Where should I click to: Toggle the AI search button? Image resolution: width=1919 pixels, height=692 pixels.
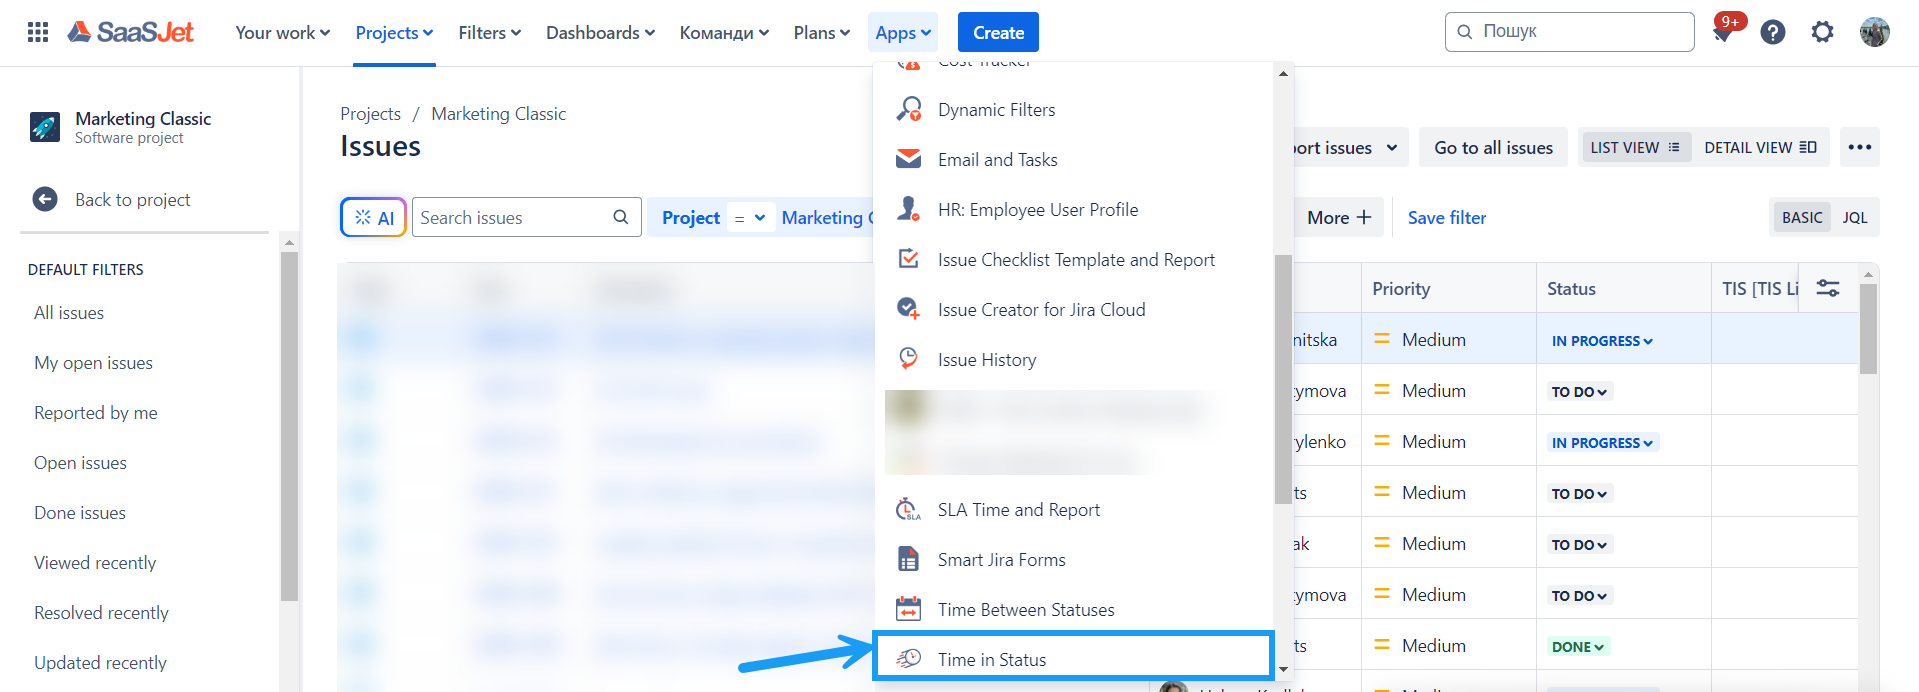[x=373, y=217]
